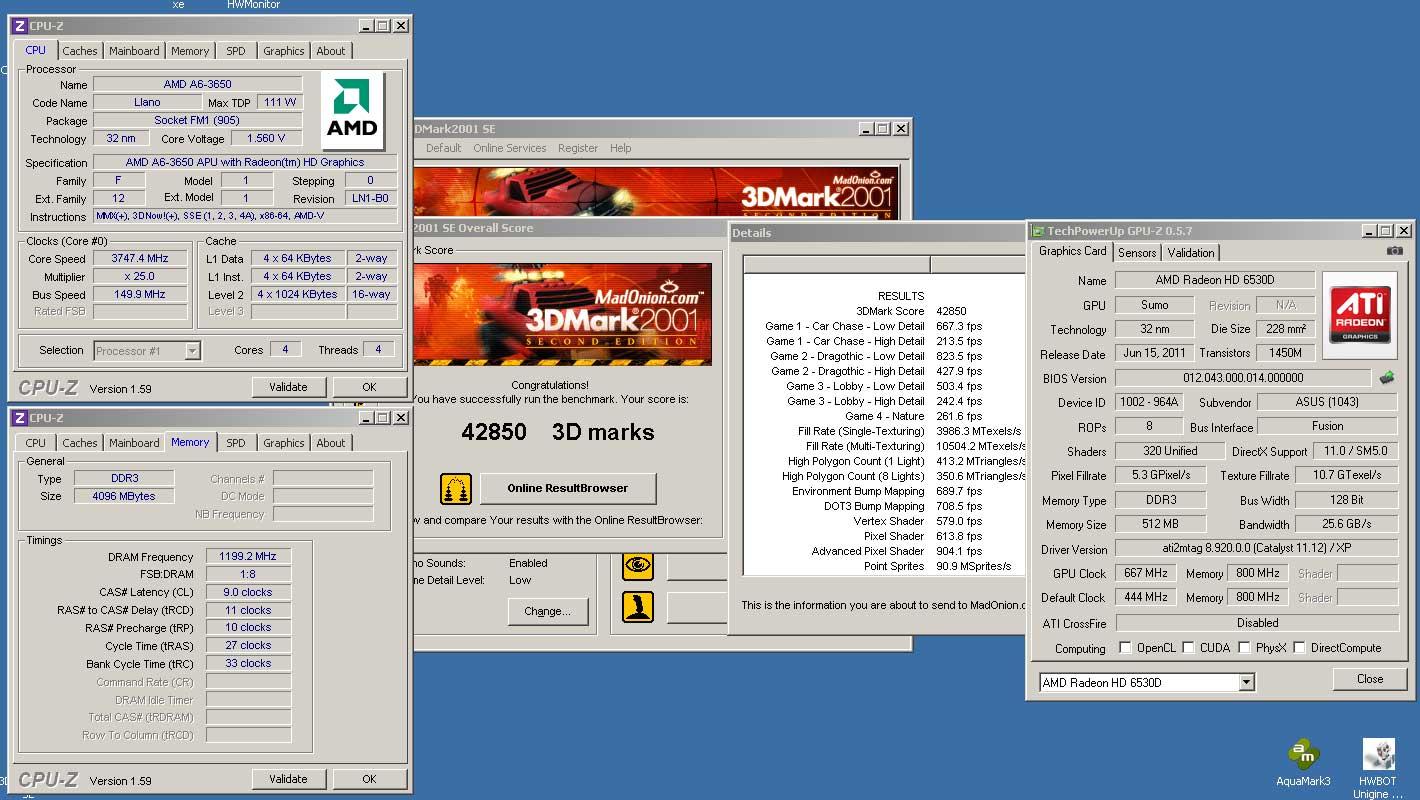Click the Online ResultBrowser button
The width and height of the screenshot is (1420, 800).
click(x=568, y=489)
